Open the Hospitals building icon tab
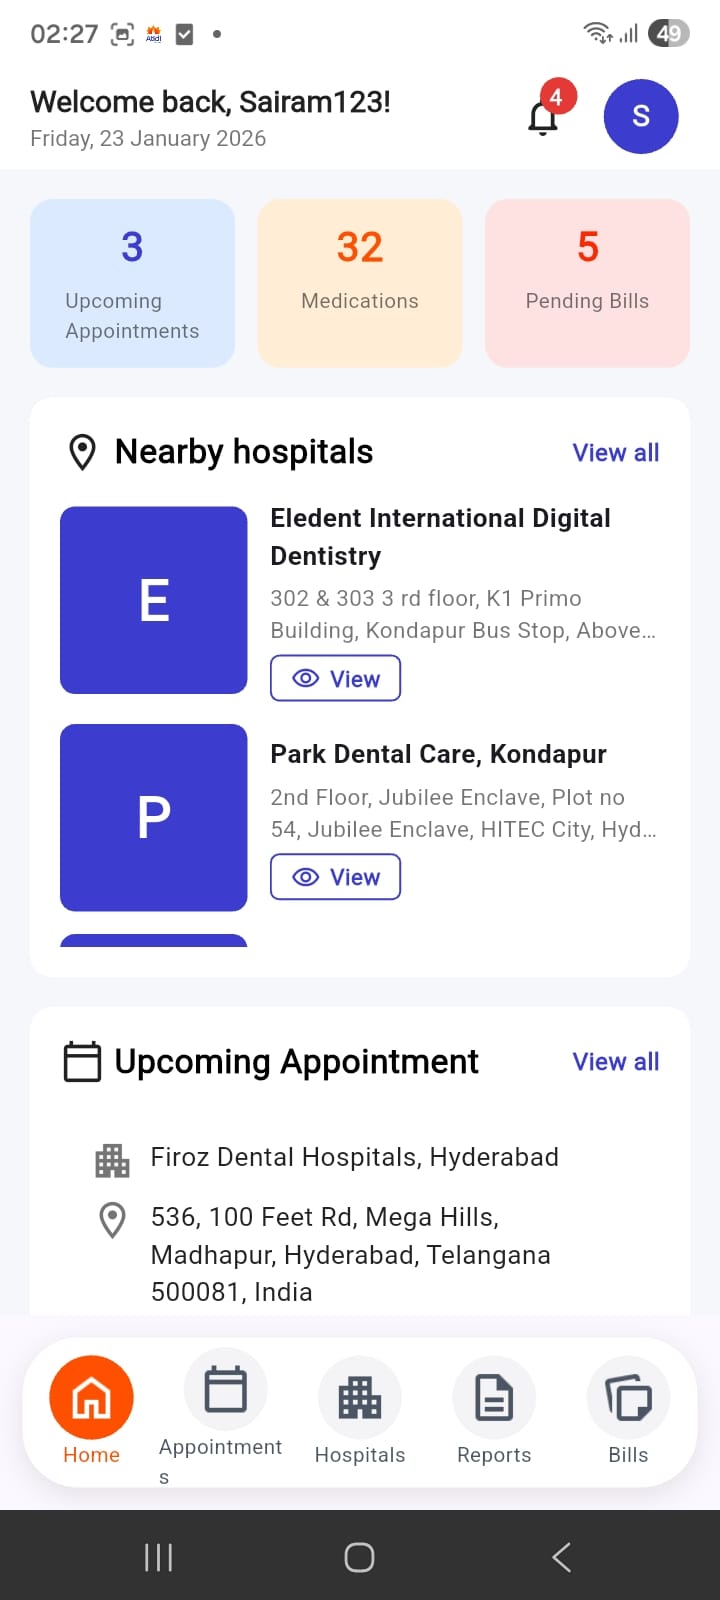This screenshot has height=1600, width=720. click(x=360, y=1397)
